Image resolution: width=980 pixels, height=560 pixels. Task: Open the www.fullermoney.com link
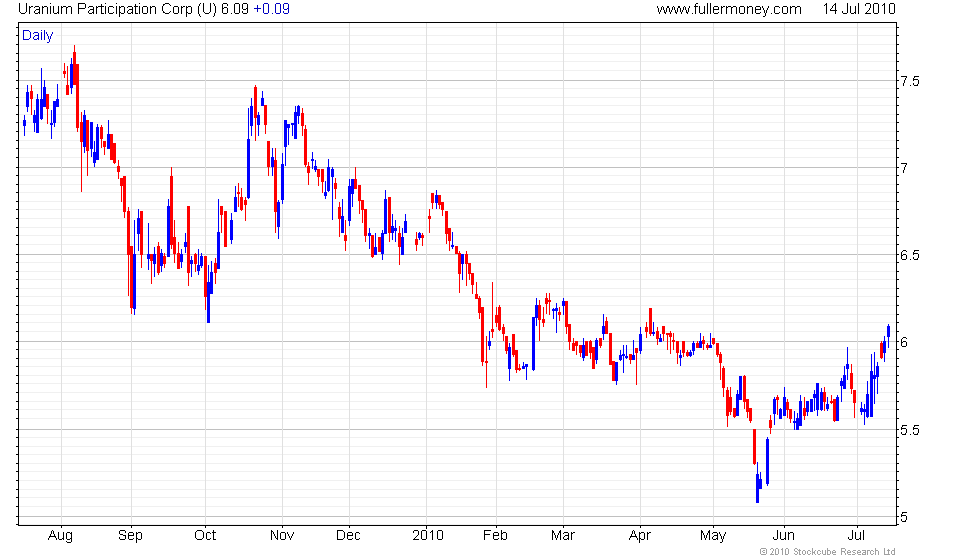(x=729, y=9)
